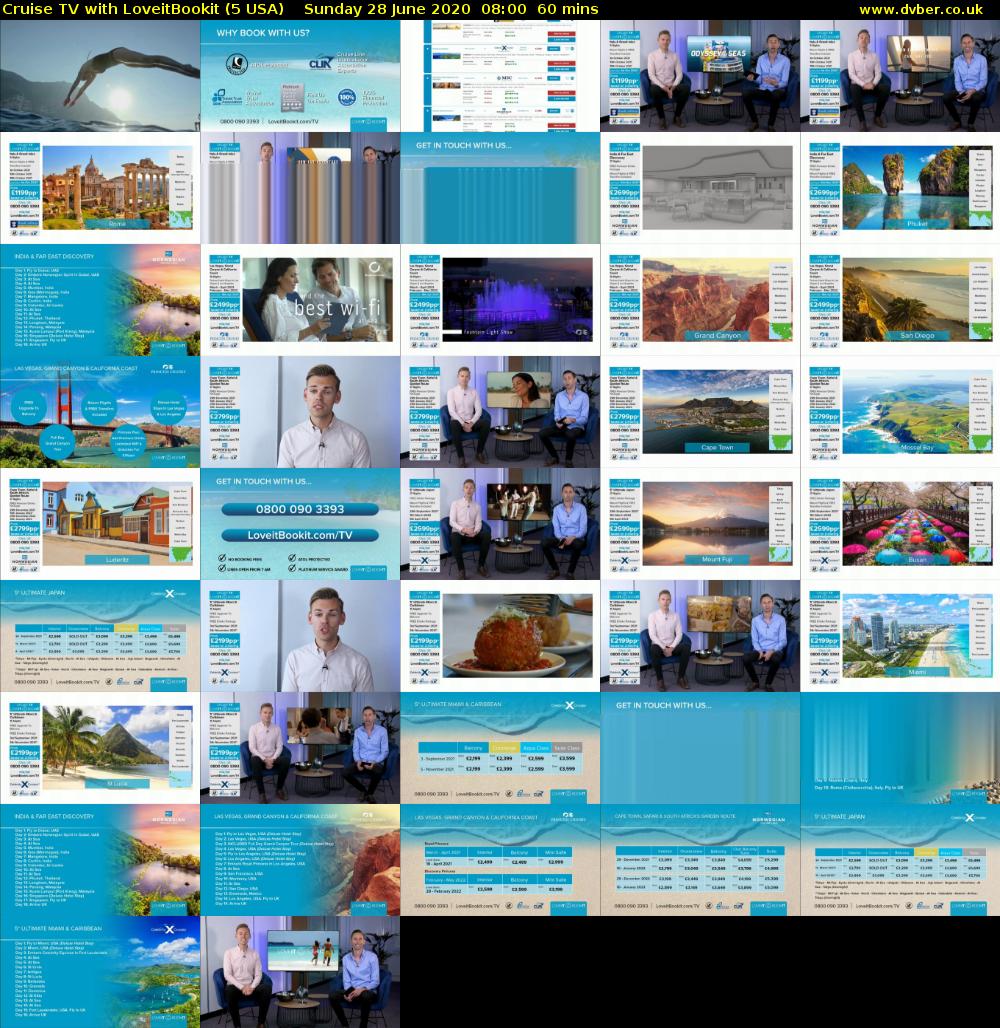Image resolution: width=1000 pixels, height=1028 pixels.
Task: Click the Mount Fuji caption label
Action: 717,560
